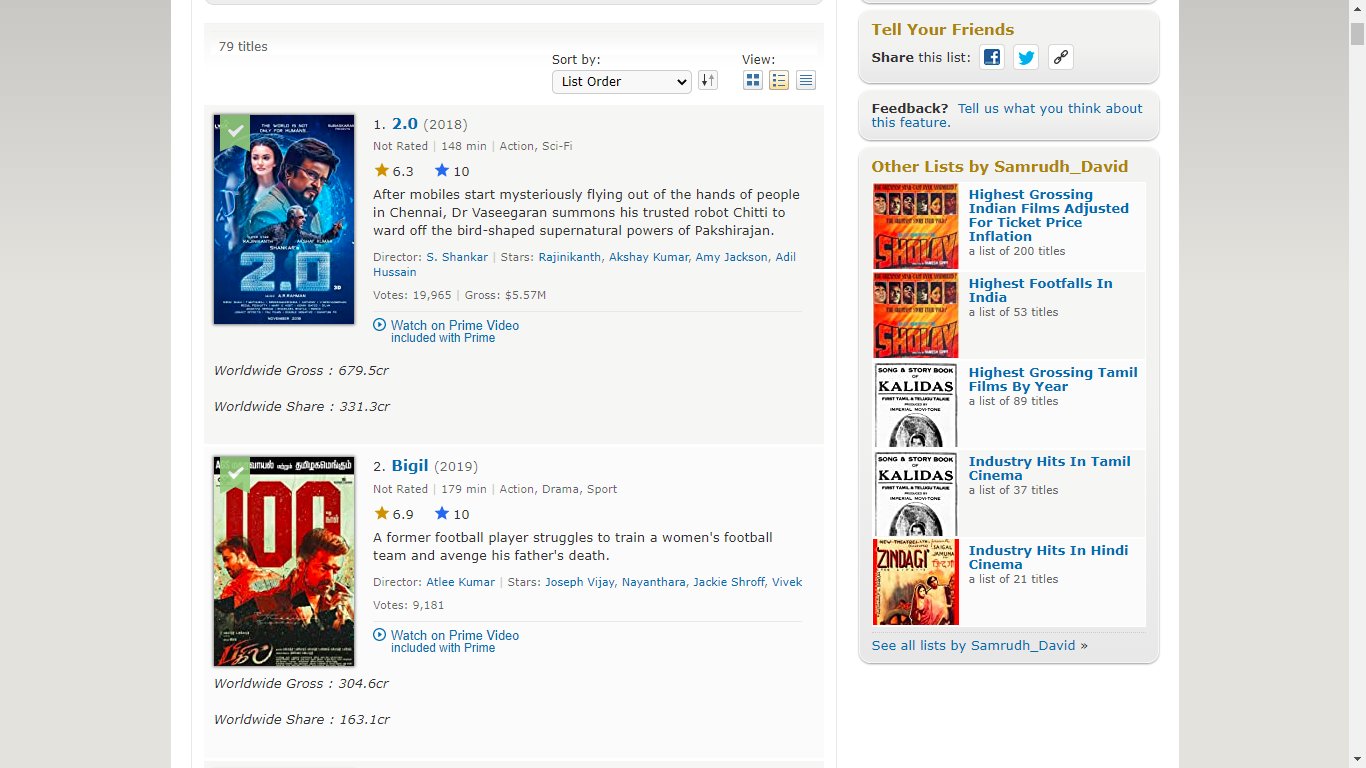Select the 'Votes: 9,181' text for Bigil
This screenshot has height=768, width=1366.
coord(409,605)
